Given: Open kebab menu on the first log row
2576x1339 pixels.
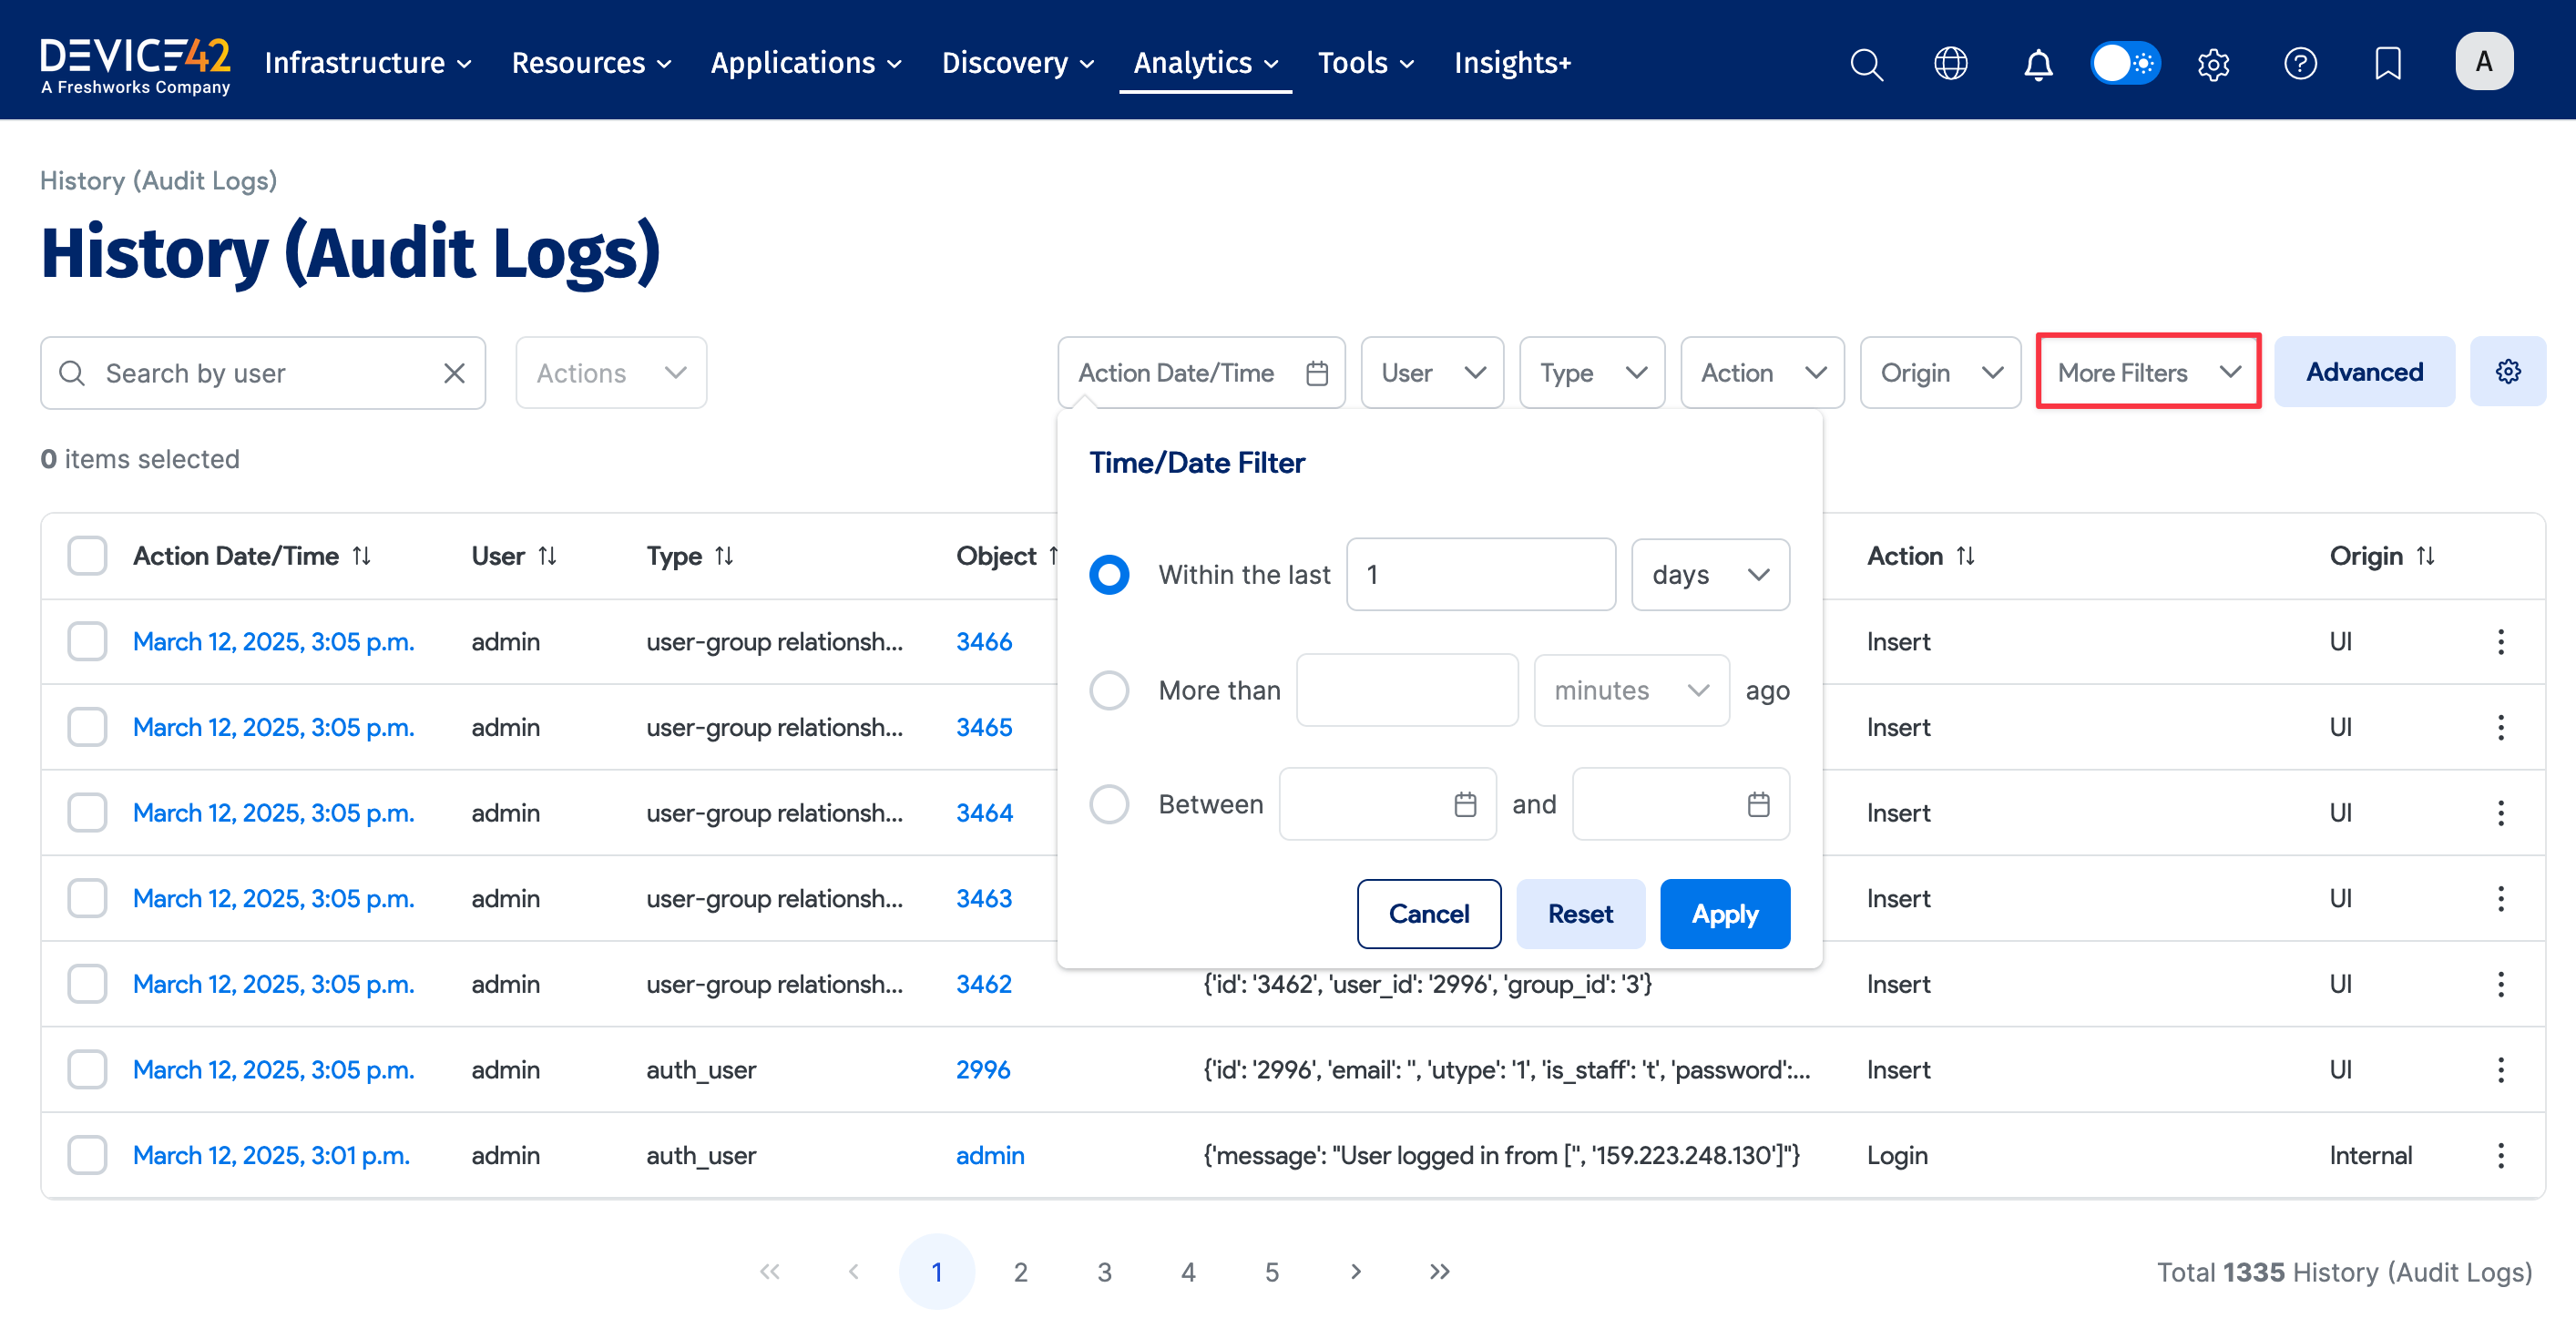Looking at the screenshot, I should click(x=2502, y=641).
